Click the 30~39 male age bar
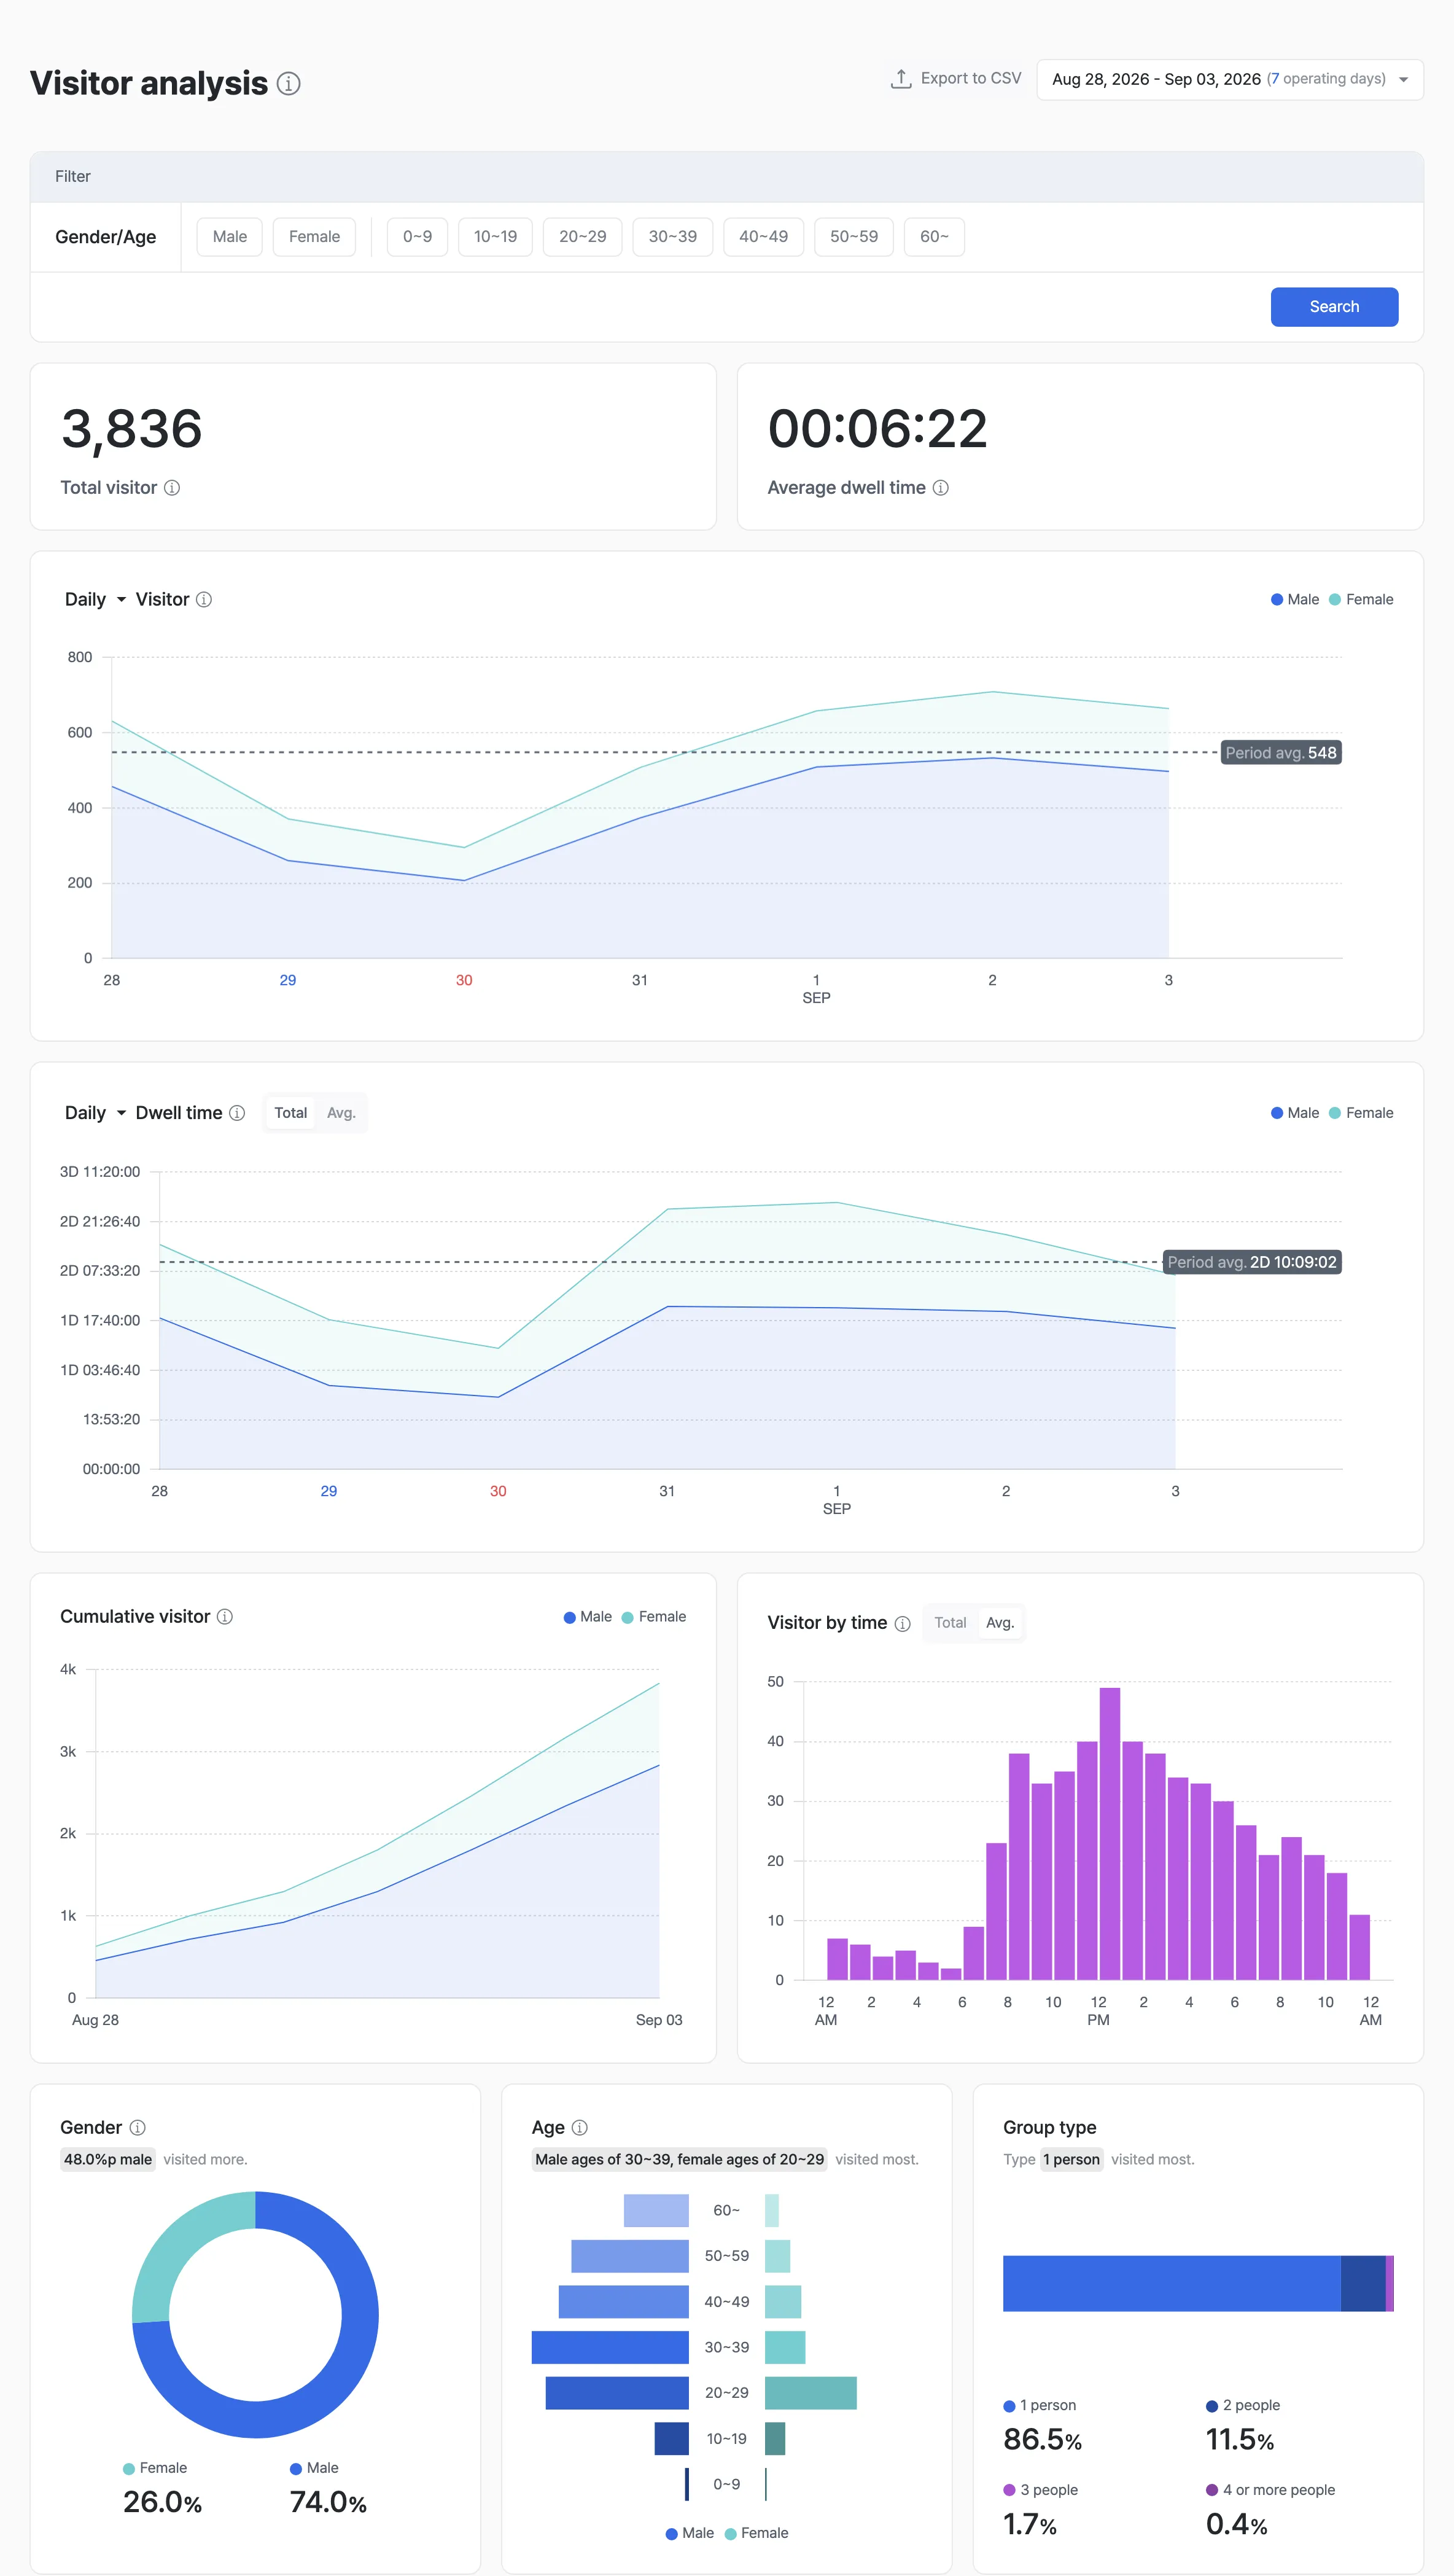Screen dimensions: 1454x2576 [x=610, y=2347]
